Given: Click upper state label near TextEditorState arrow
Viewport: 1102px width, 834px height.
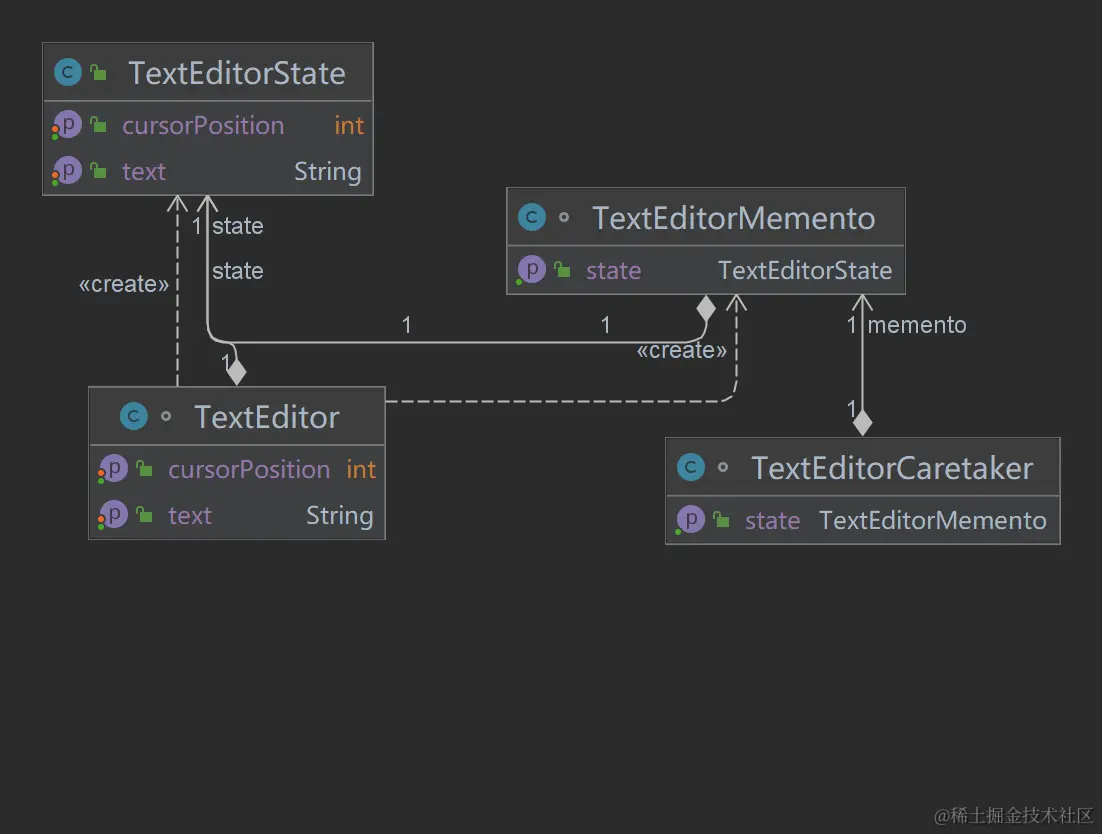Looking at the screenshot, I should point(238,226).
